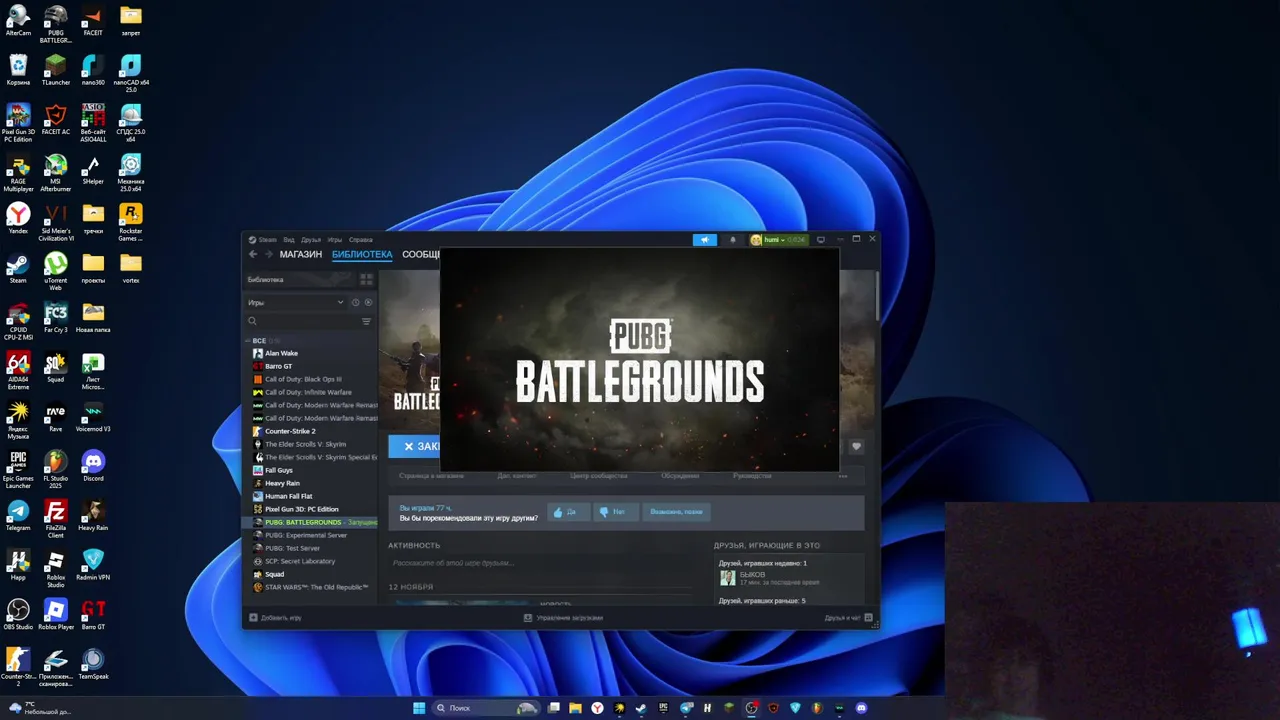Open the Обсуждения link
This screenshot has width=1280, height=720.
(680, 476)
